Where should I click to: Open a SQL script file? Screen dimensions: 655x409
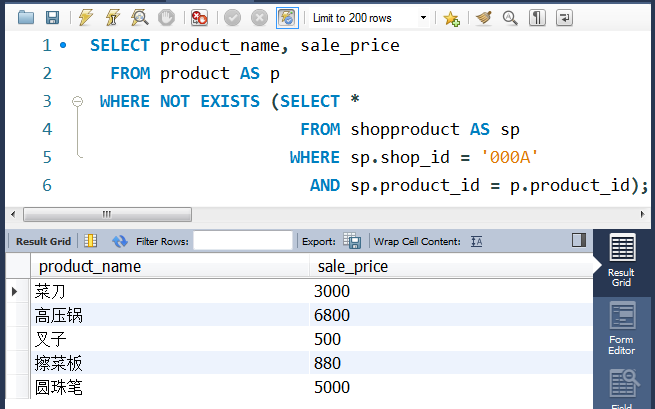pos(26,18)
